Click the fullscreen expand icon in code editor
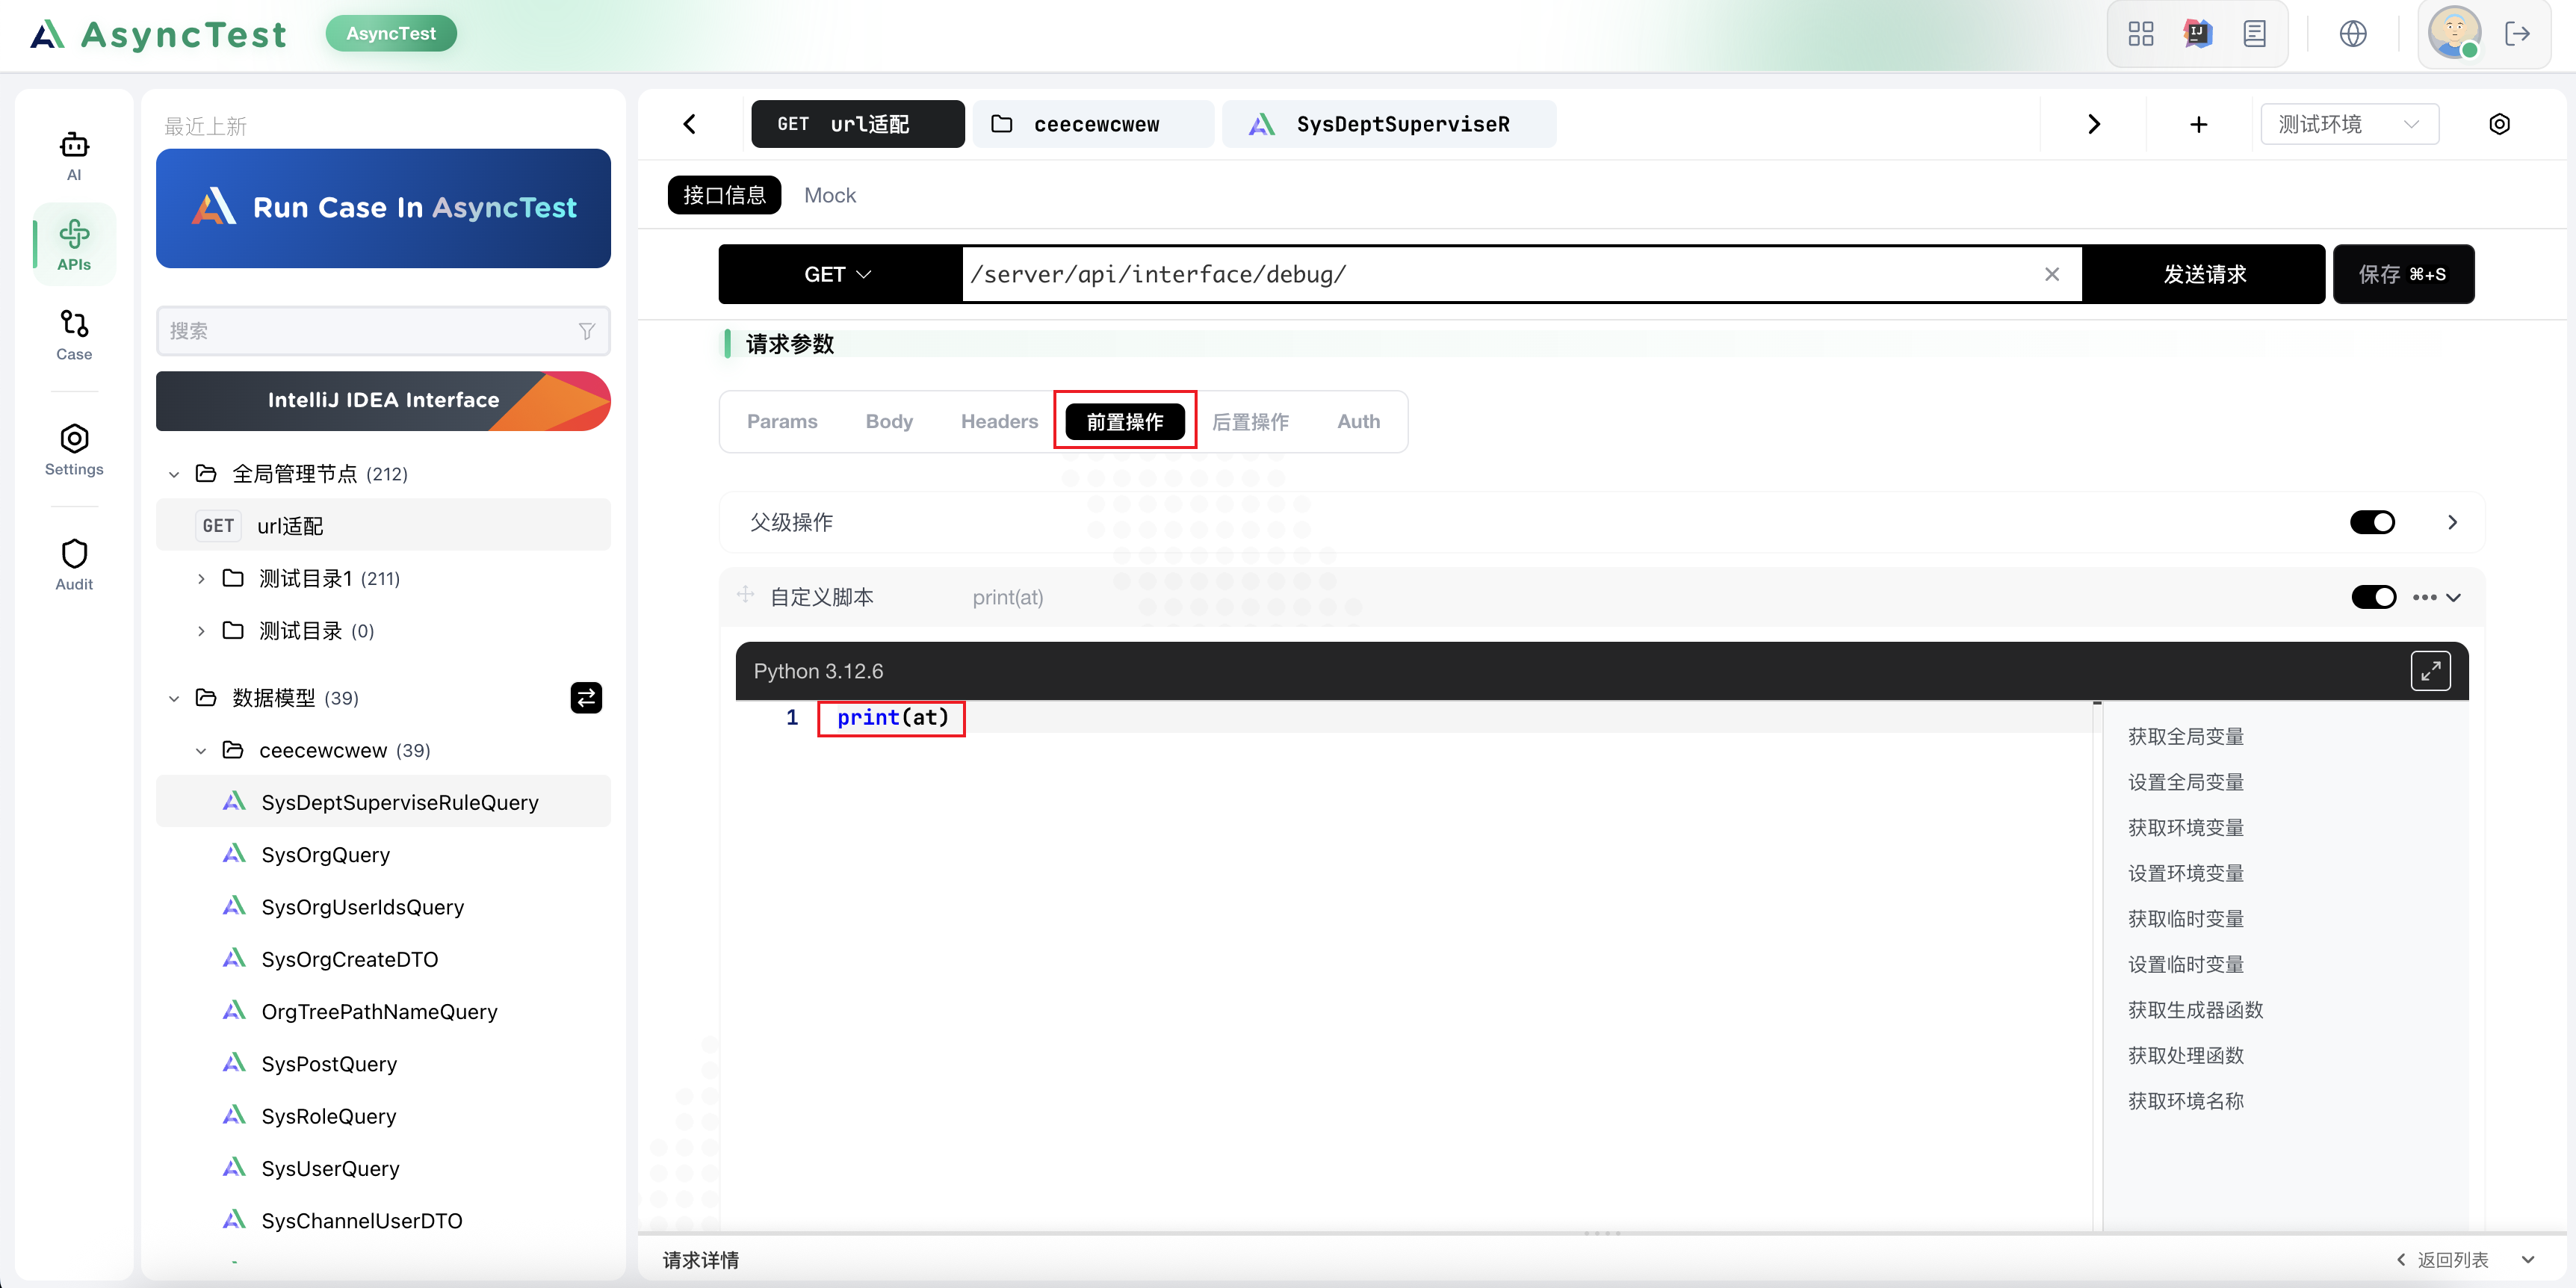The image size is (2576, 1288). (2430, 671)
